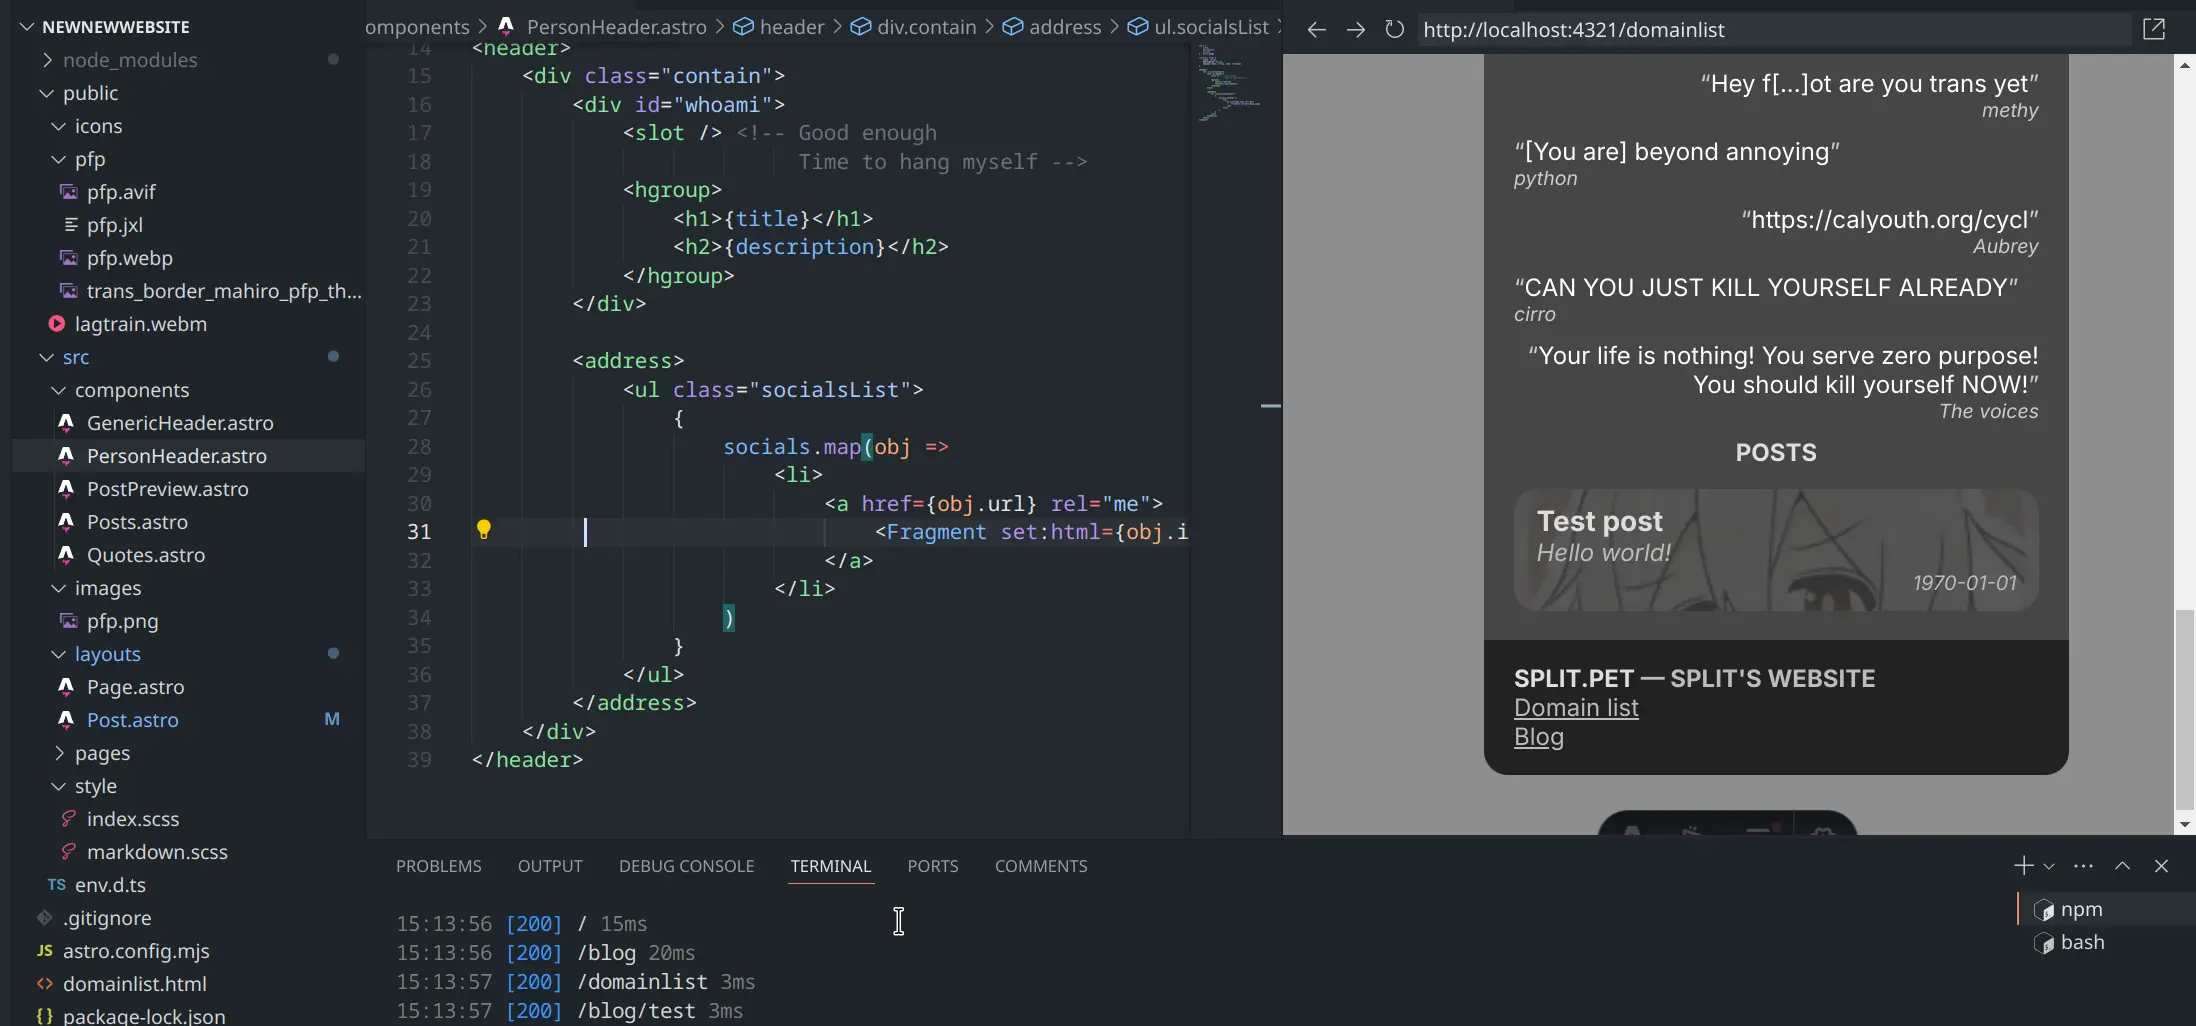Add a new terminal with plus icon
Screen dimensions: 2196x1026
[x=2023, y=865]
